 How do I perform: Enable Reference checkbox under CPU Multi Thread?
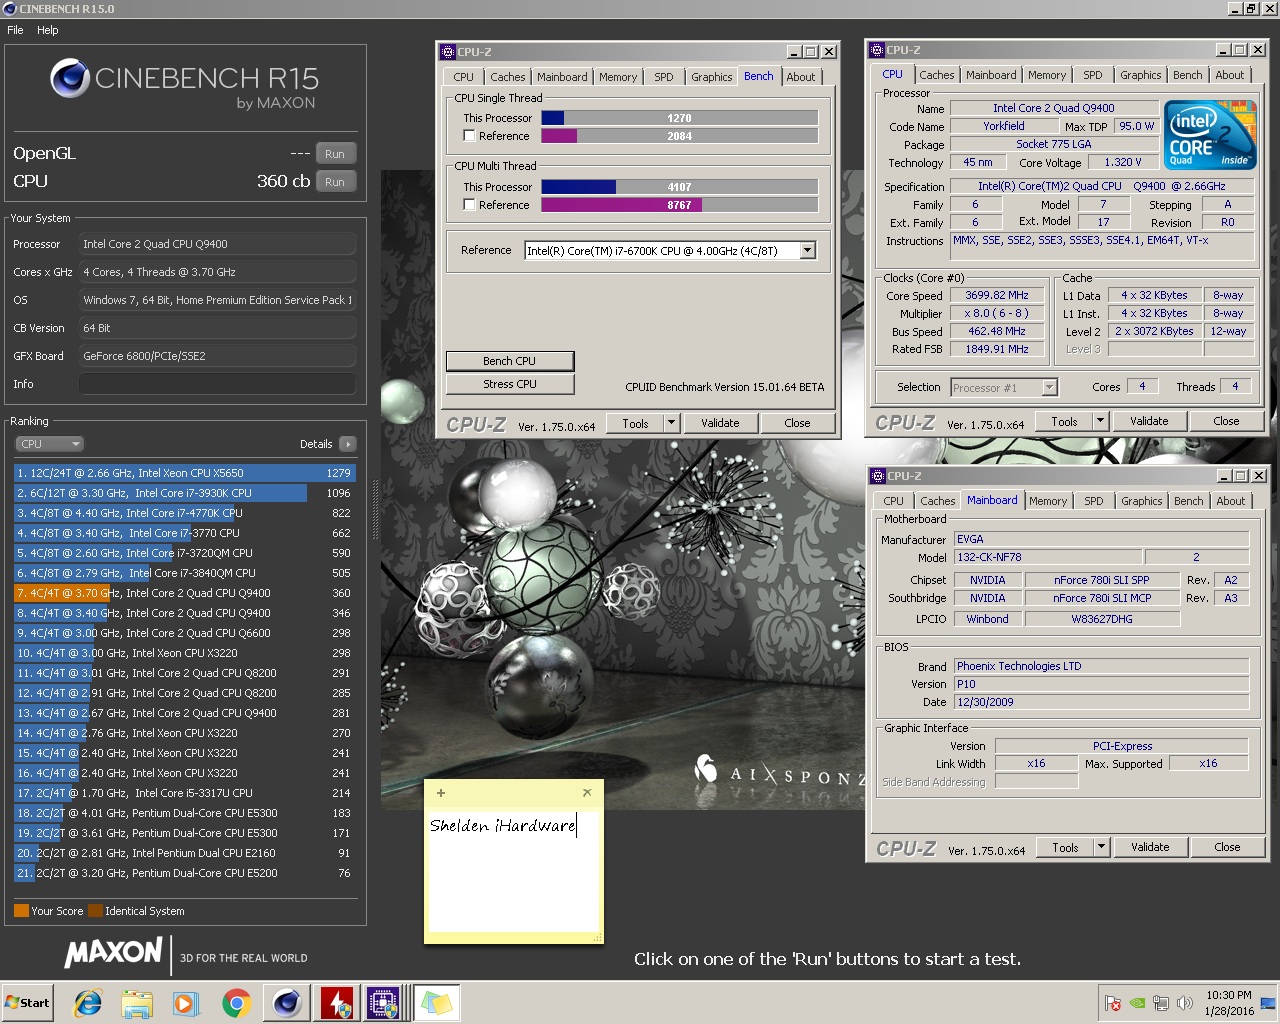tap(469, 205)
